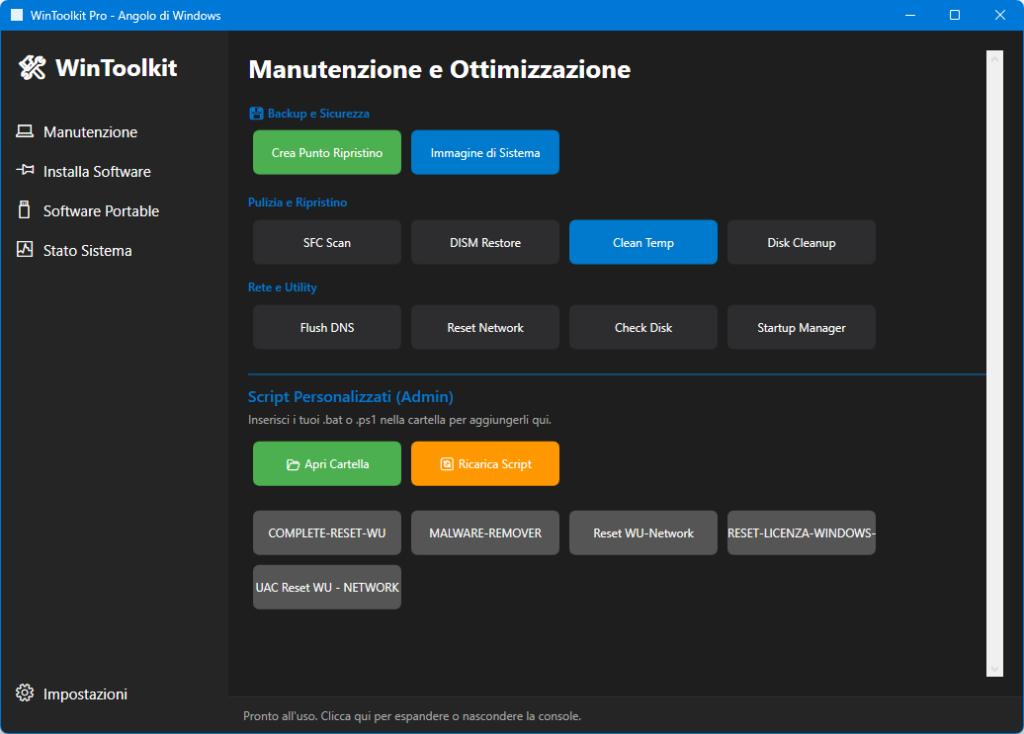Image resolution: width=1024 pixels, height=734 pixels.
Task: Run the Reset WU-Network script
Action: click(643, 533)
